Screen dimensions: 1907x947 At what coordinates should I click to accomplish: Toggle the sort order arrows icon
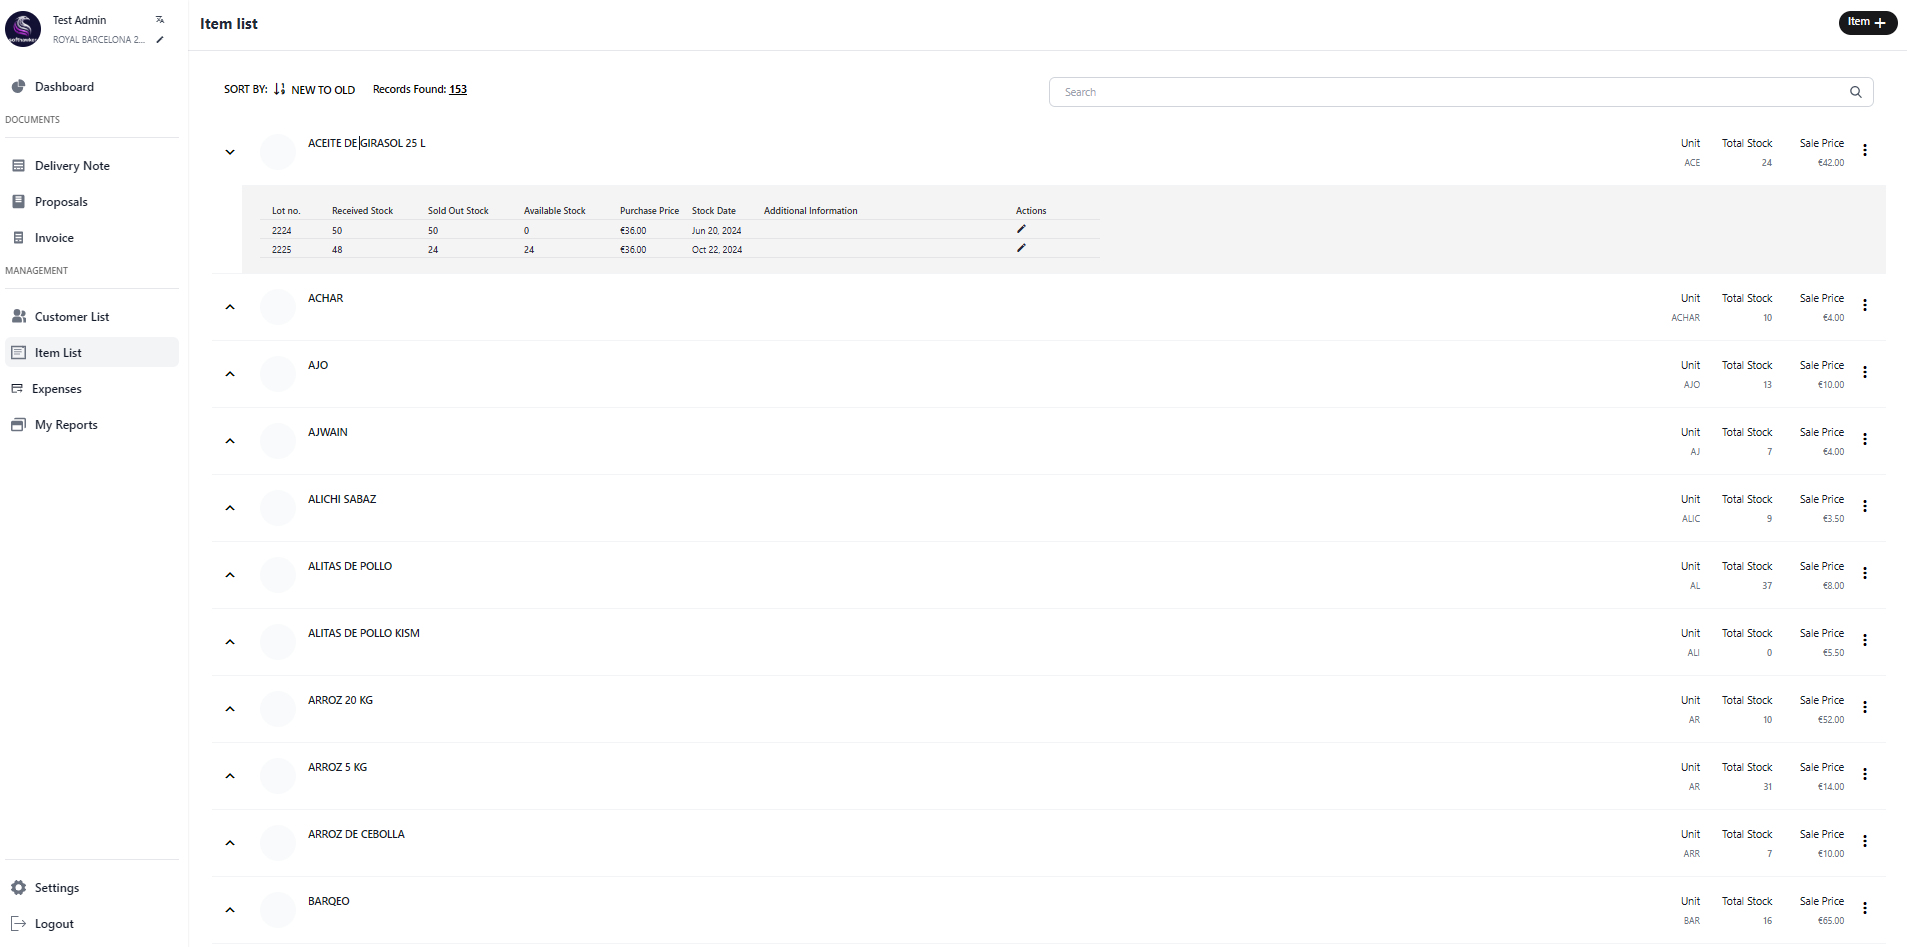[279, 89]
